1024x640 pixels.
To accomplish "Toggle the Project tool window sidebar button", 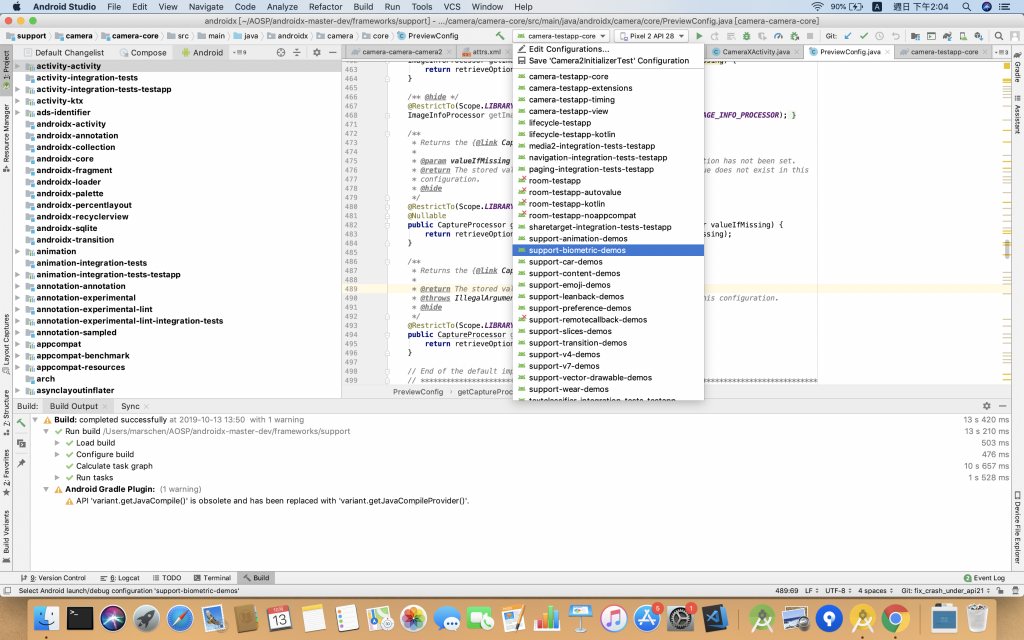I will coord(6,71).
